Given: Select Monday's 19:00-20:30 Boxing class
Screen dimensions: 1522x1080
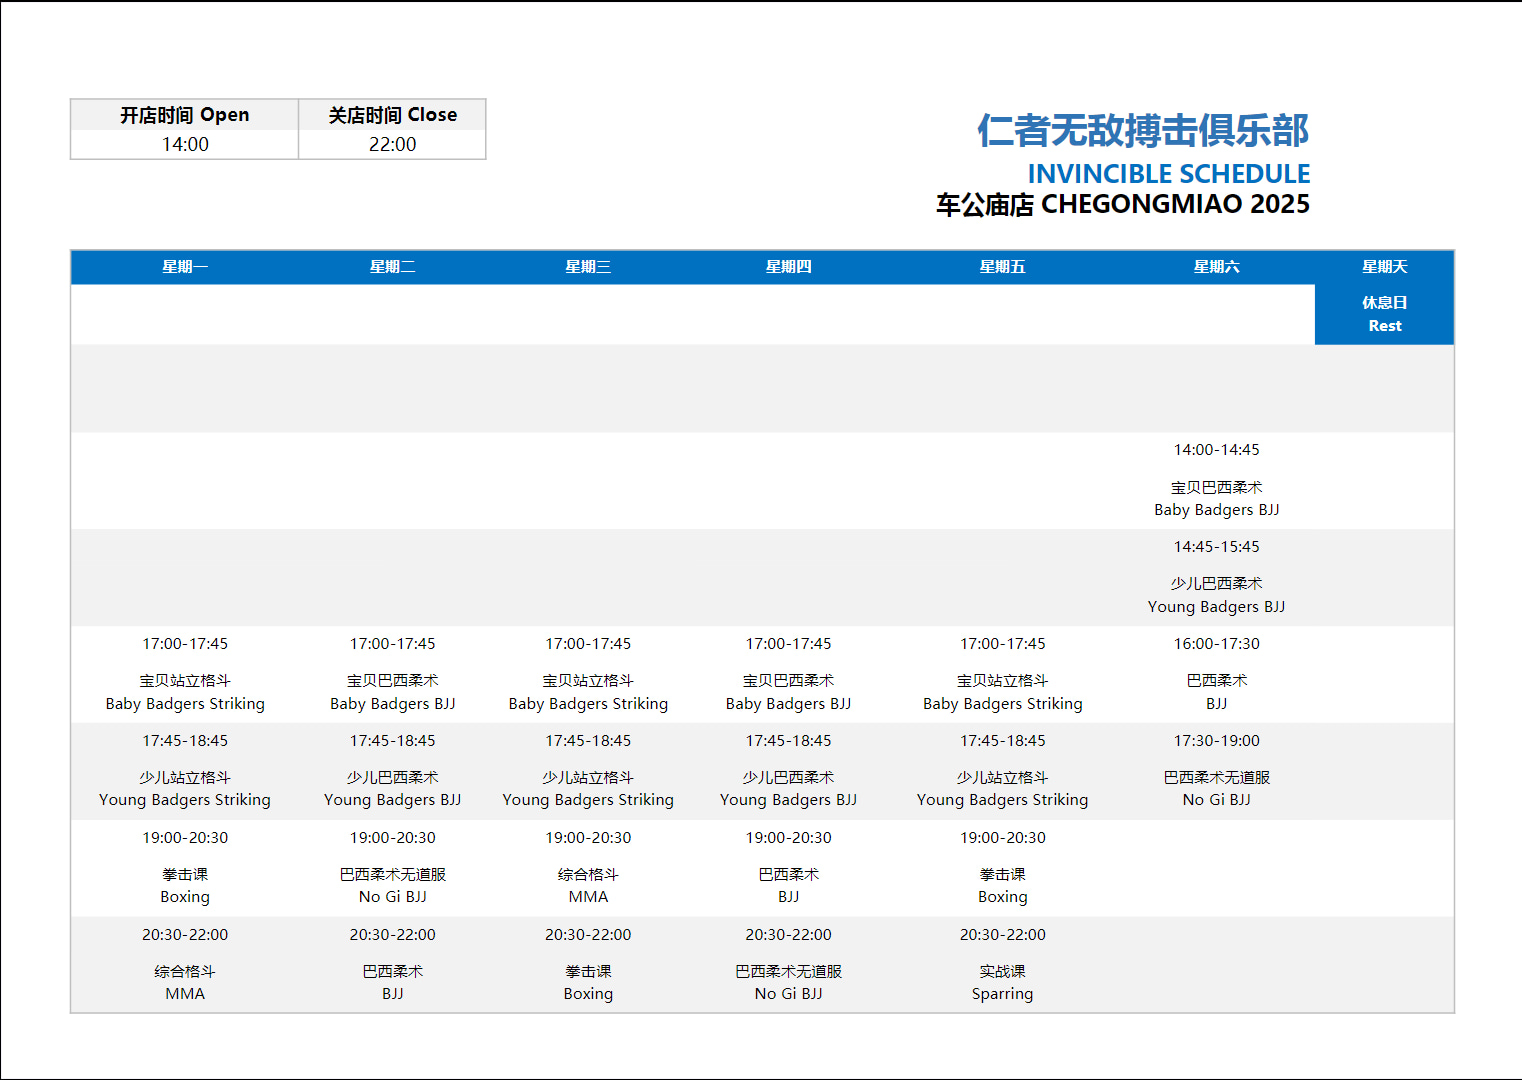Looking at the screenshot, I should coord(185,886).
